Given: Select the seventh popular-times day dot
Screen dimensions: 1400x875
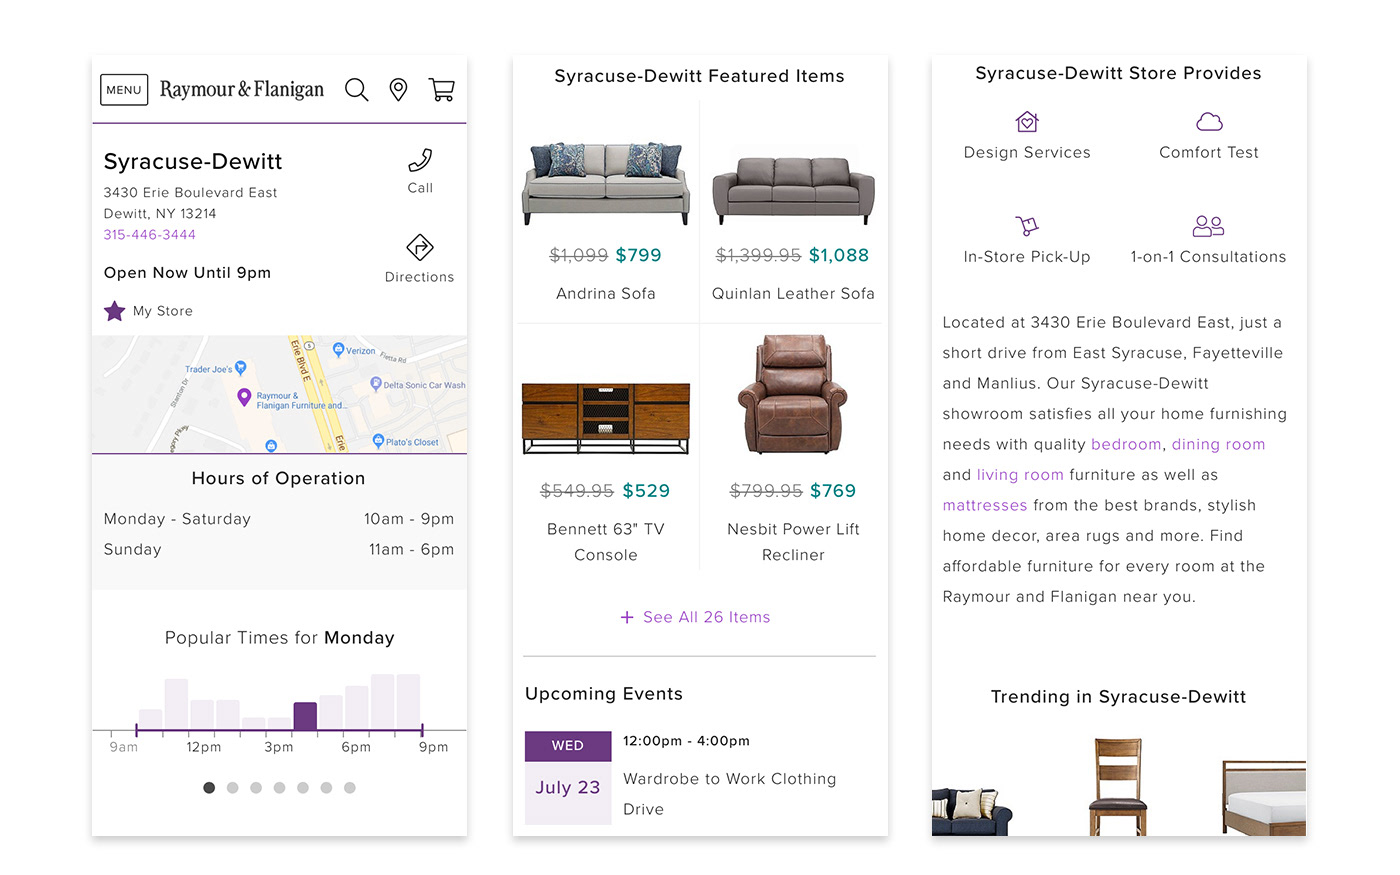Looking at the screenshot, I should [350, 788].
